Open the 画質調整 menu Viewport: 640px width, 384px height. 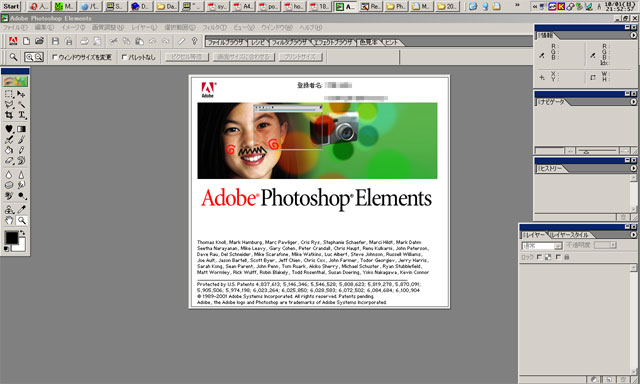click(x=107, y=27)
